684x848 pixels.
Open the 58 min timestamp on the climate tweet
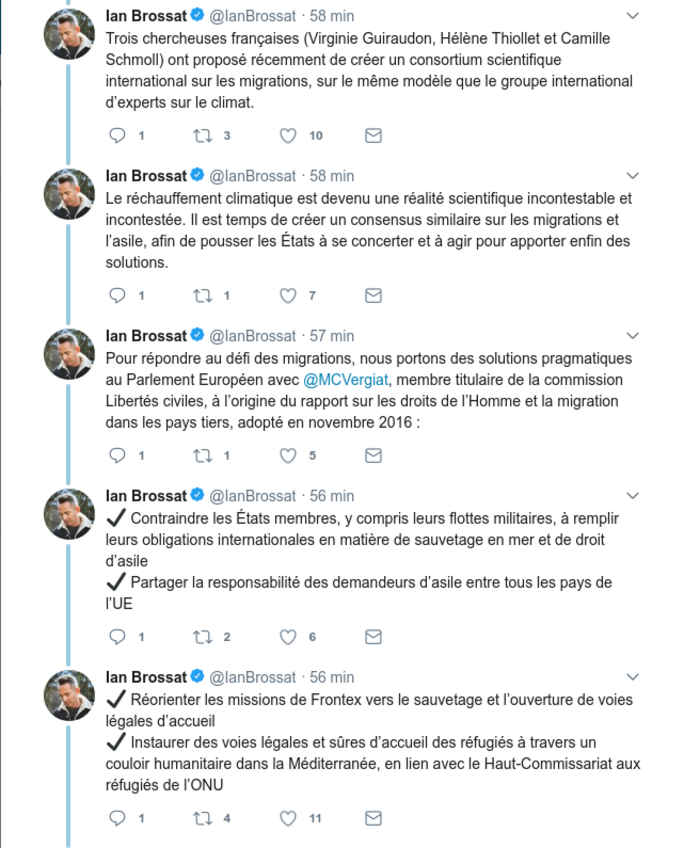coord(332,176)
